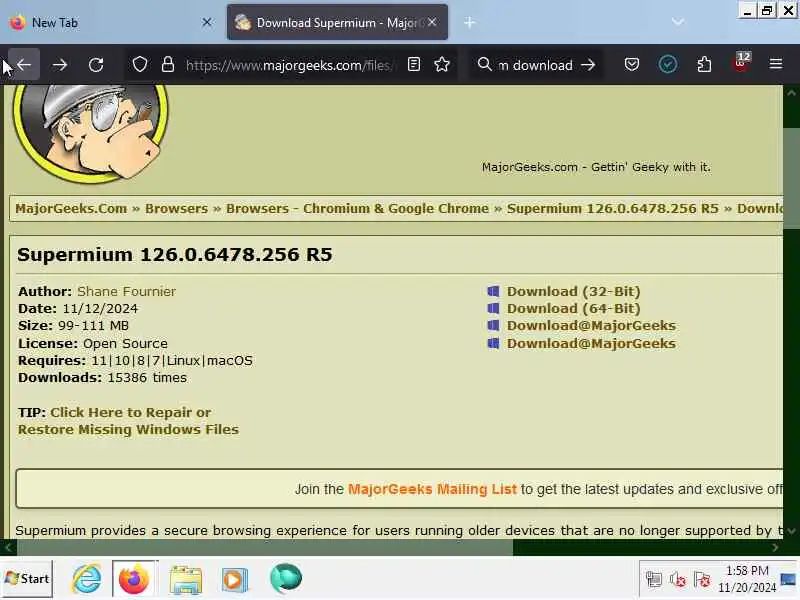Open Windows Media Player from taskbar
Screen dimensions: 800x600
click(x=234, y=579)
